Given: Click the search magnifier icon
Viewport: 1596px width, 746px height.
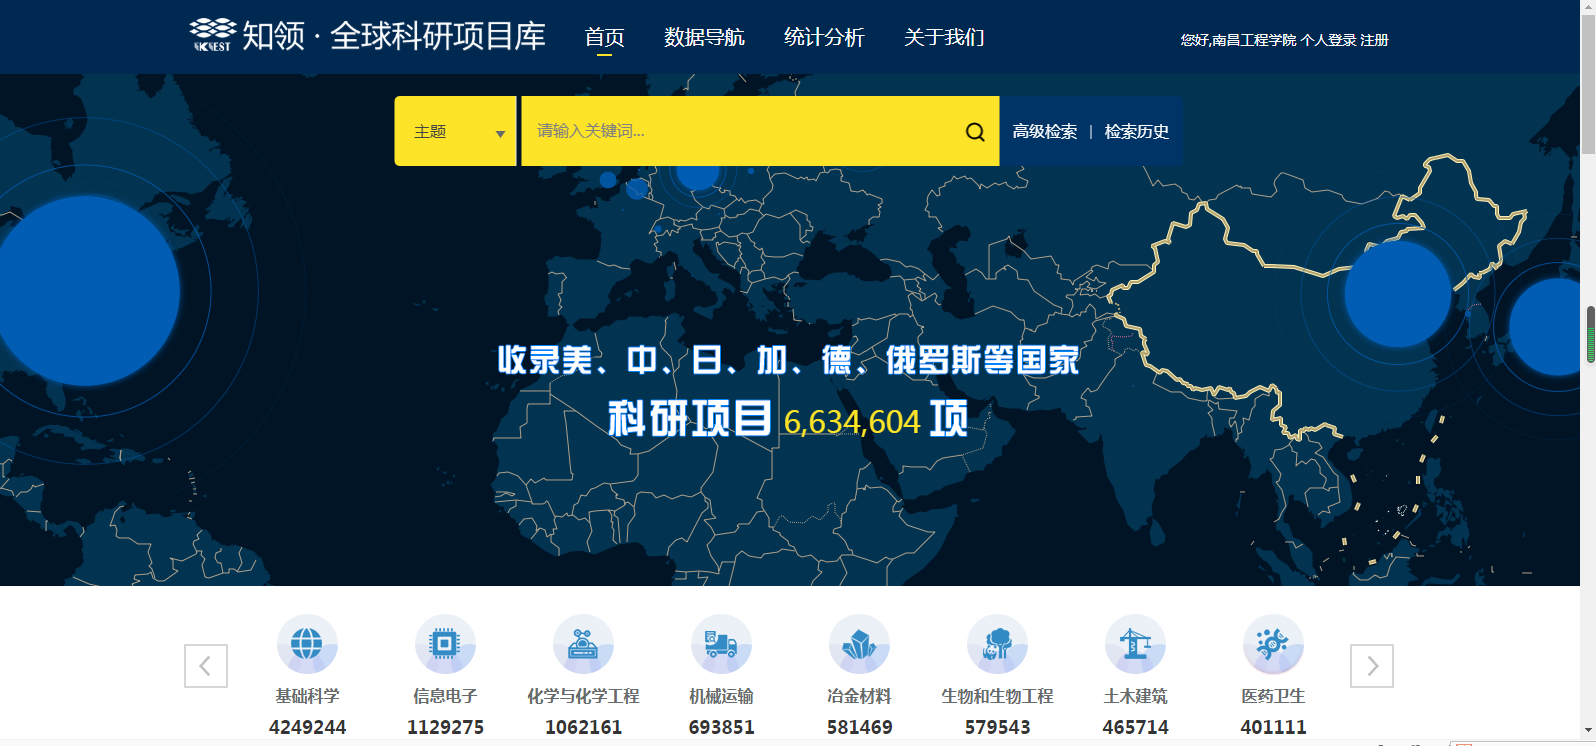Looking at the screenshot, I should click(975, 132).
